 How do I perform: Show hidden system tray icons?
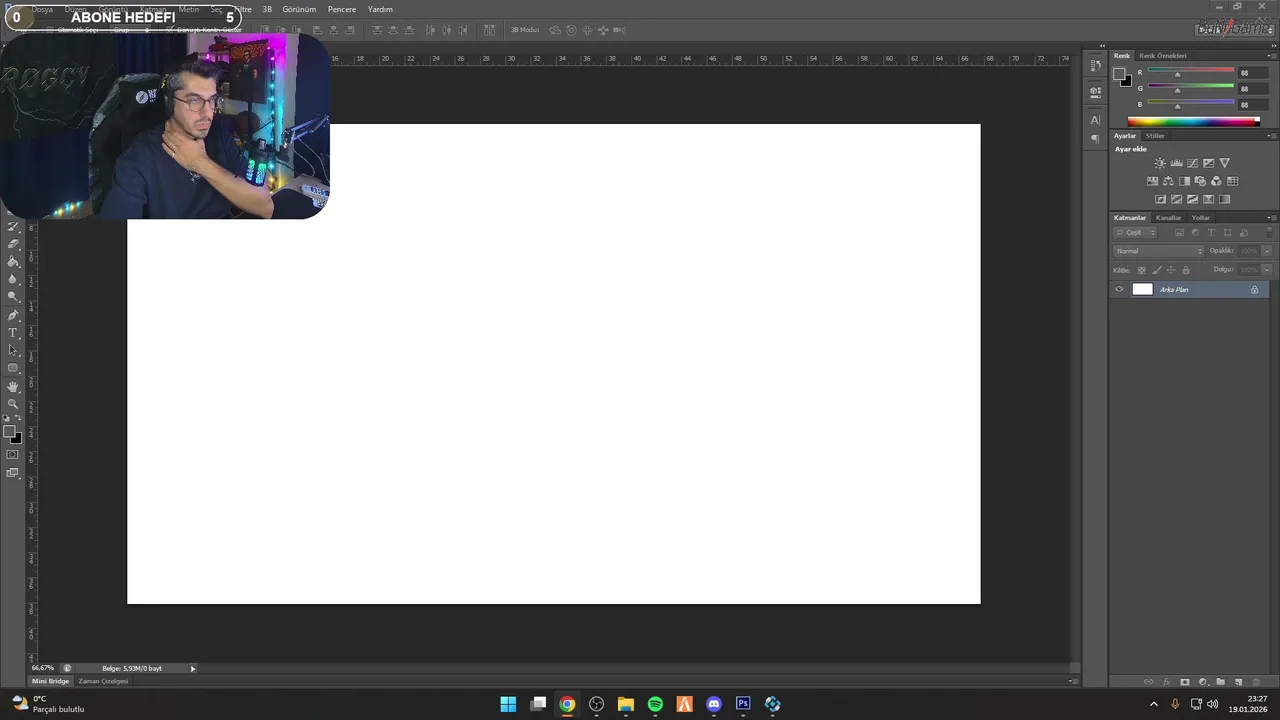point(1153,704)
